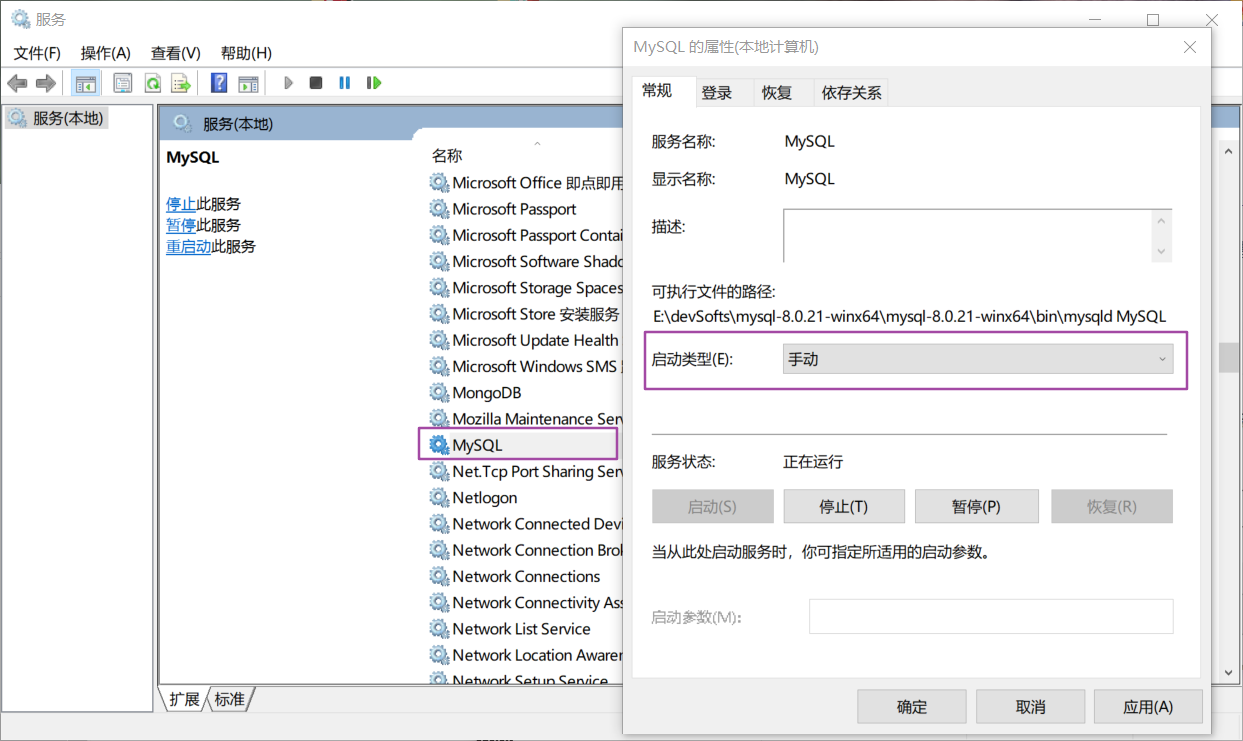The width and height of the screenshot is (1243, 741).
Task: Switch to the 标准 view tab
Action: pyautogui.click(x=230, y=699)
